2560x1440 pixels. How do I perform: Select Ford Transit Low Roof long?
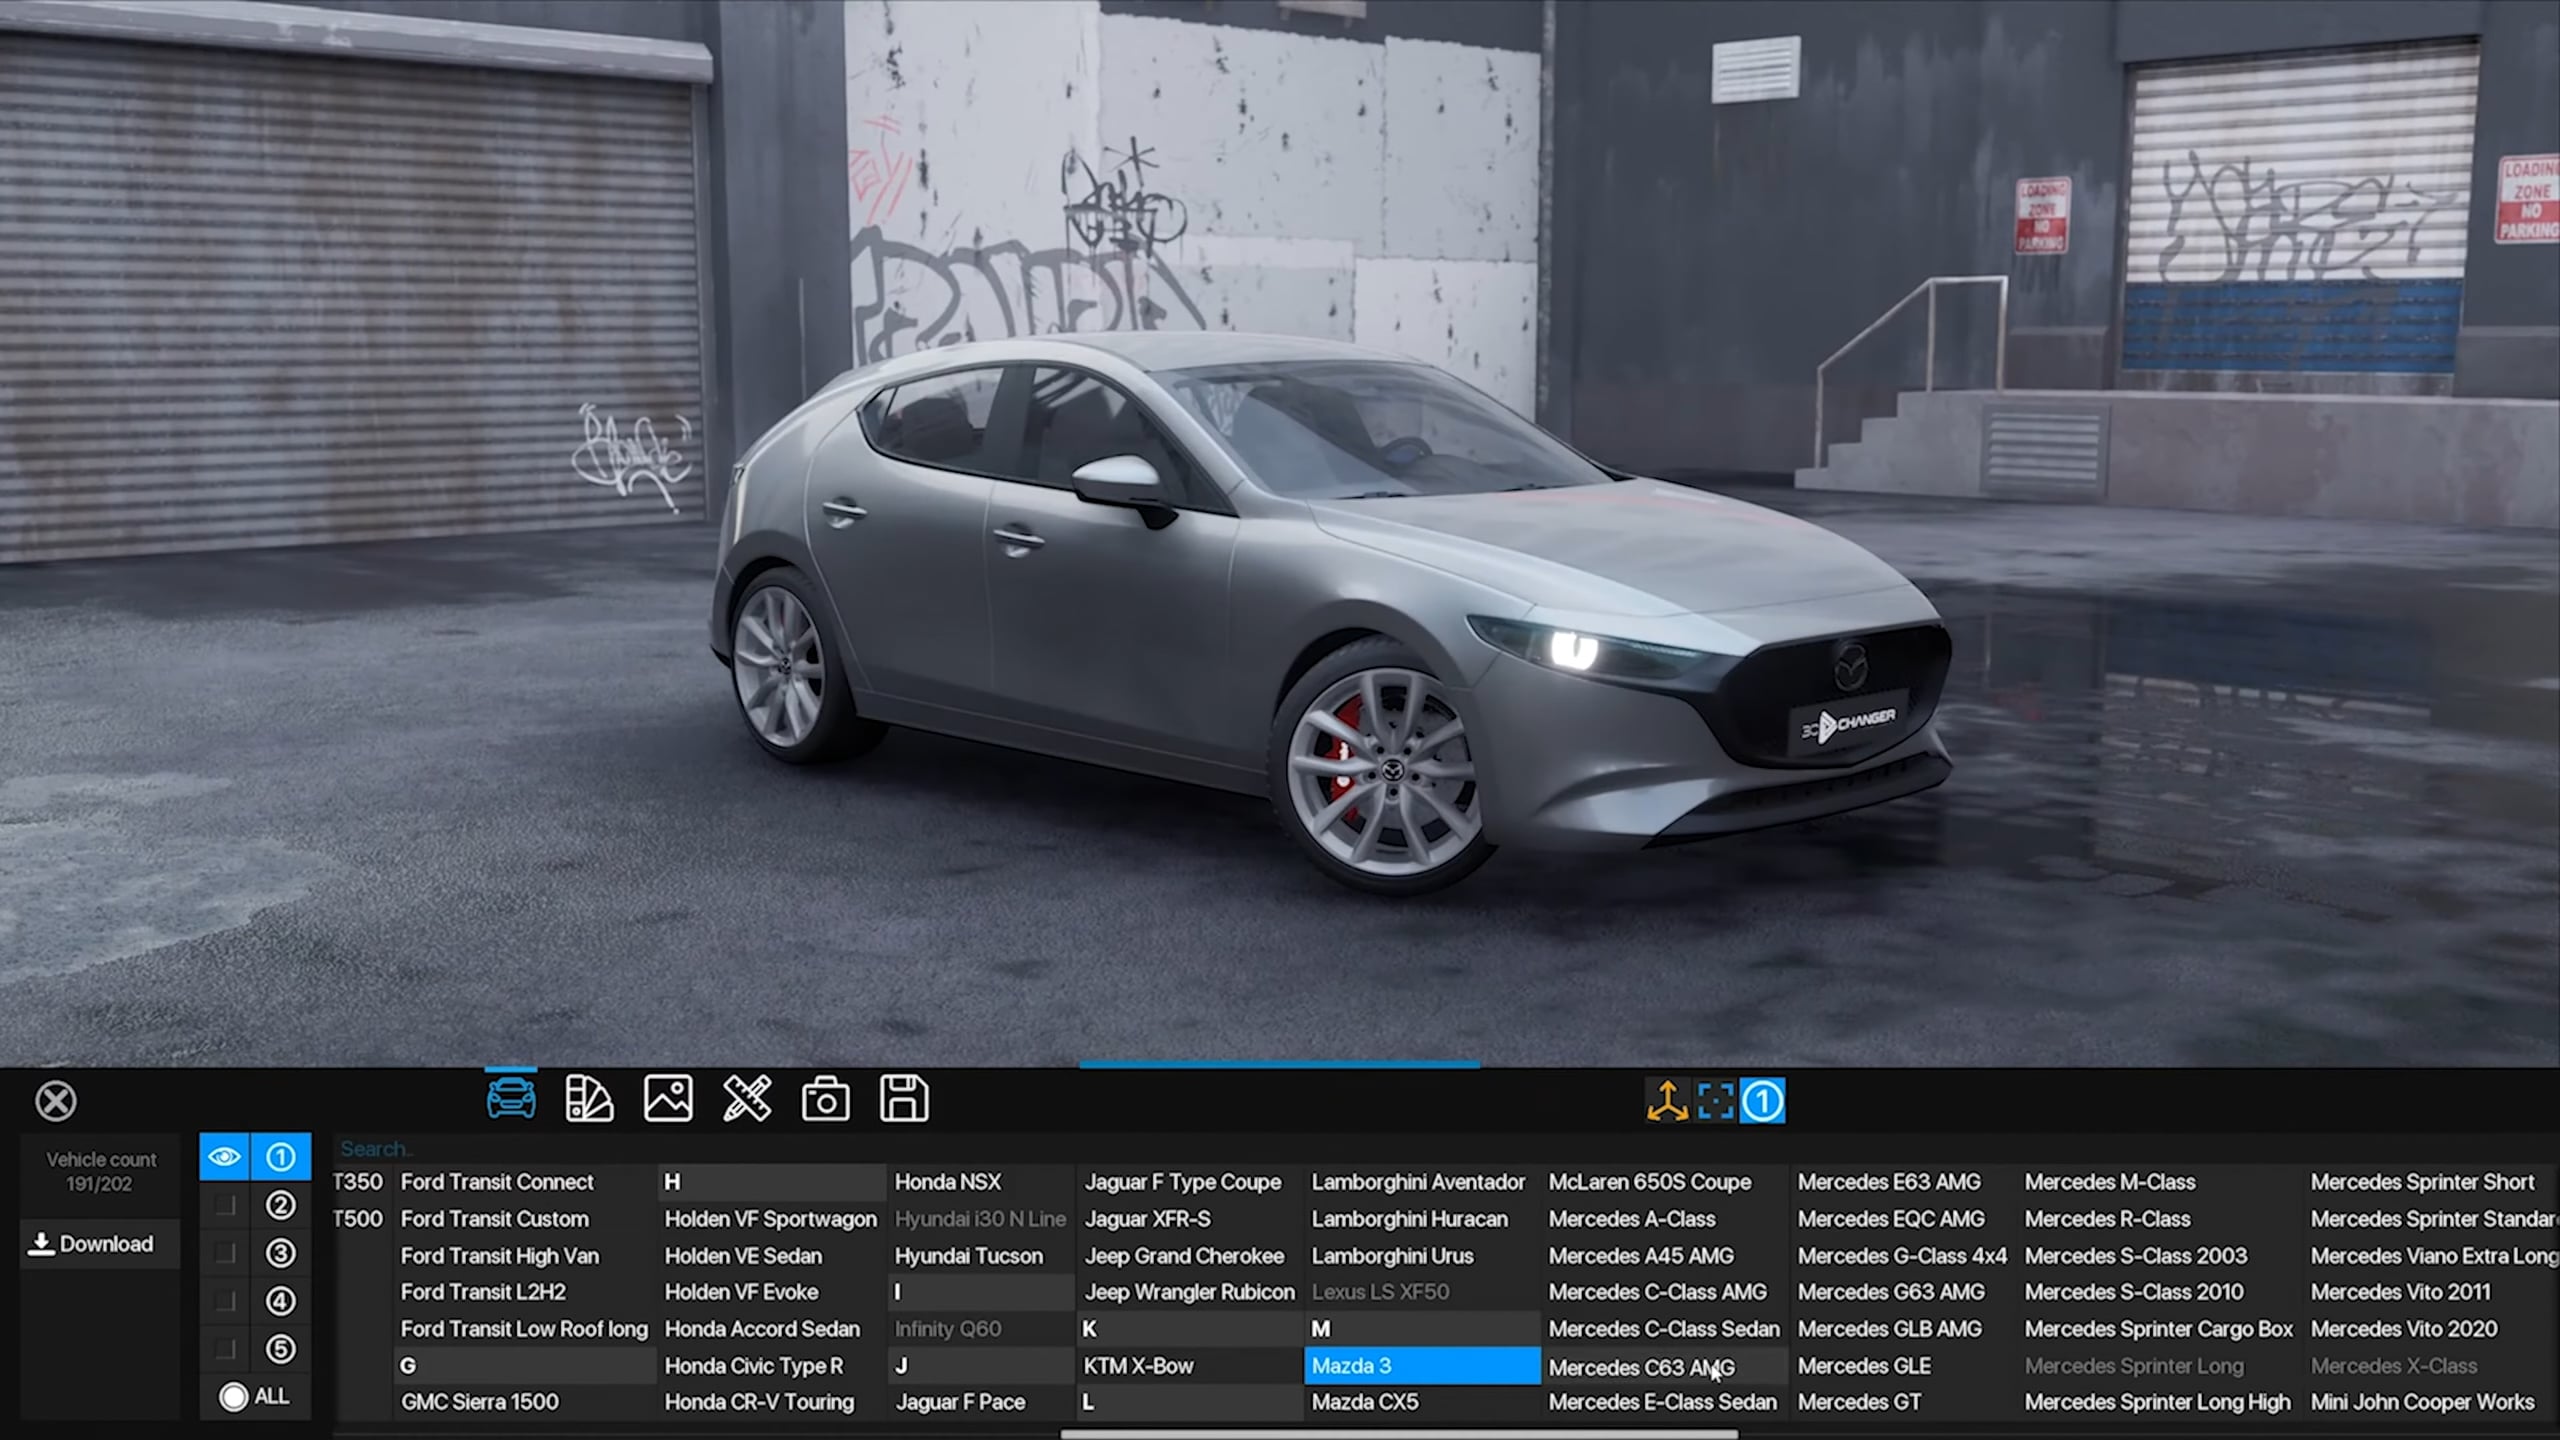[x=524, y=1329]
